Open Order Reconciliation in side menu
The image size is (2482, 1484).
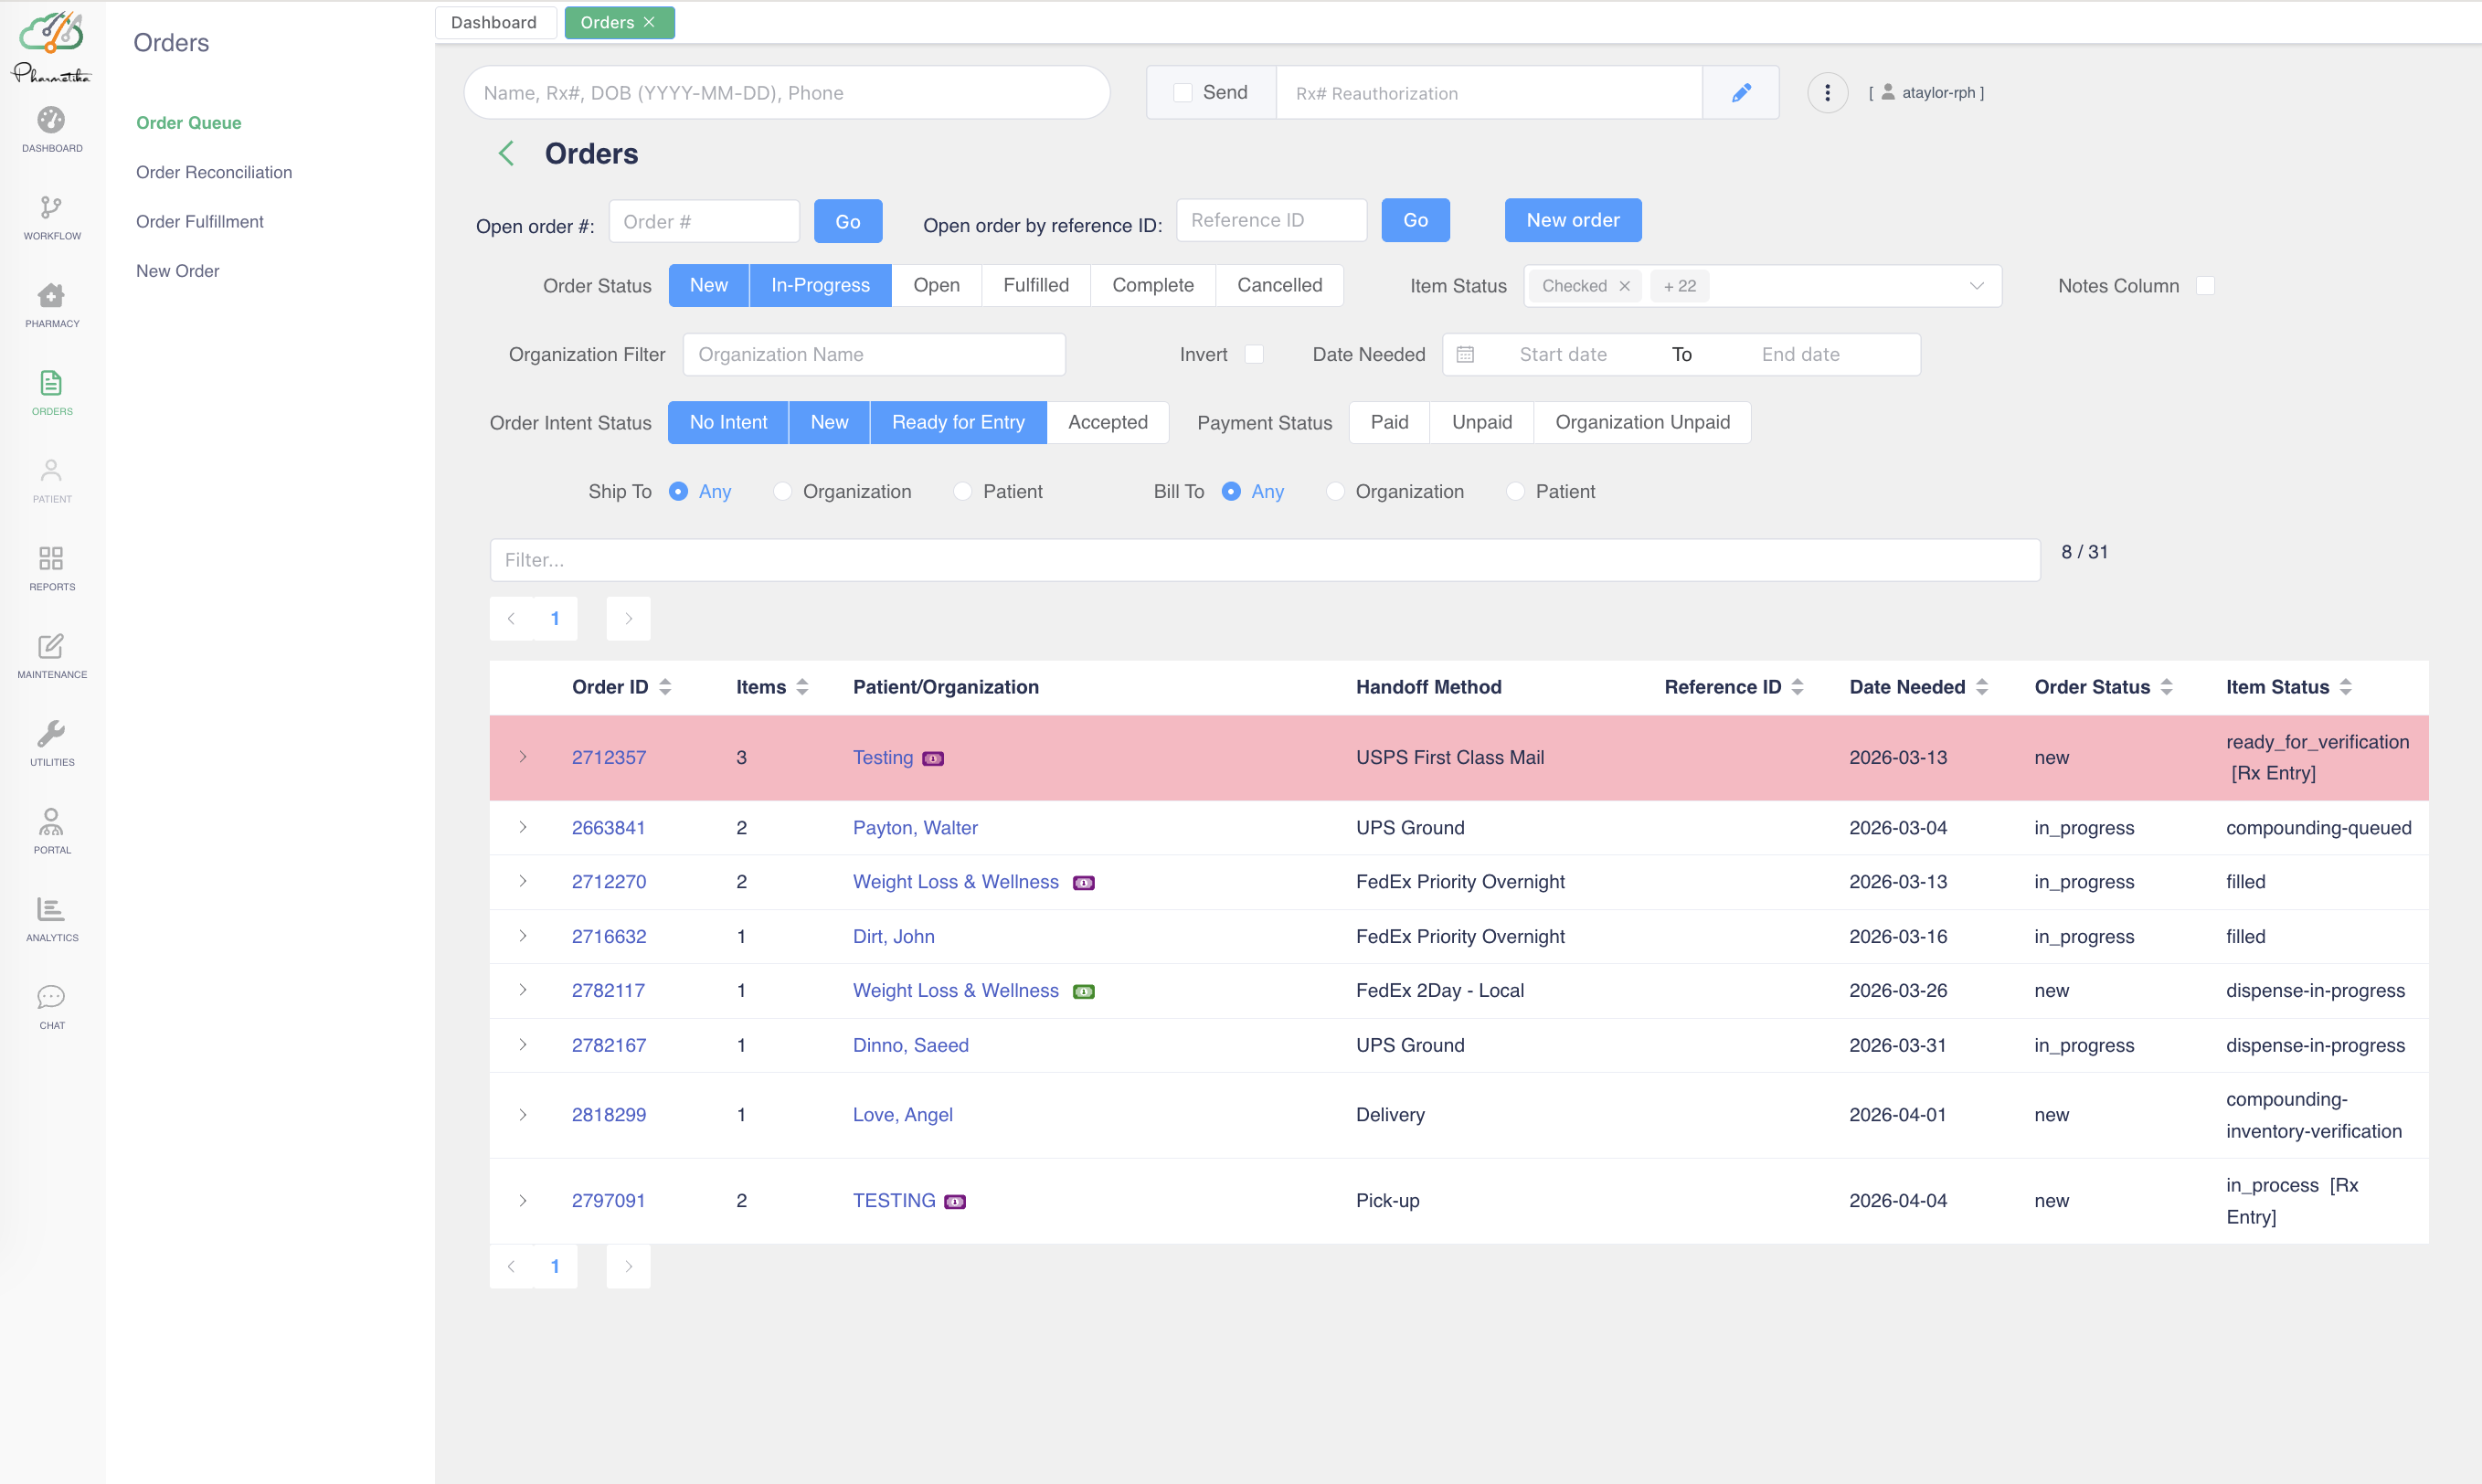(x=214, y=172)
